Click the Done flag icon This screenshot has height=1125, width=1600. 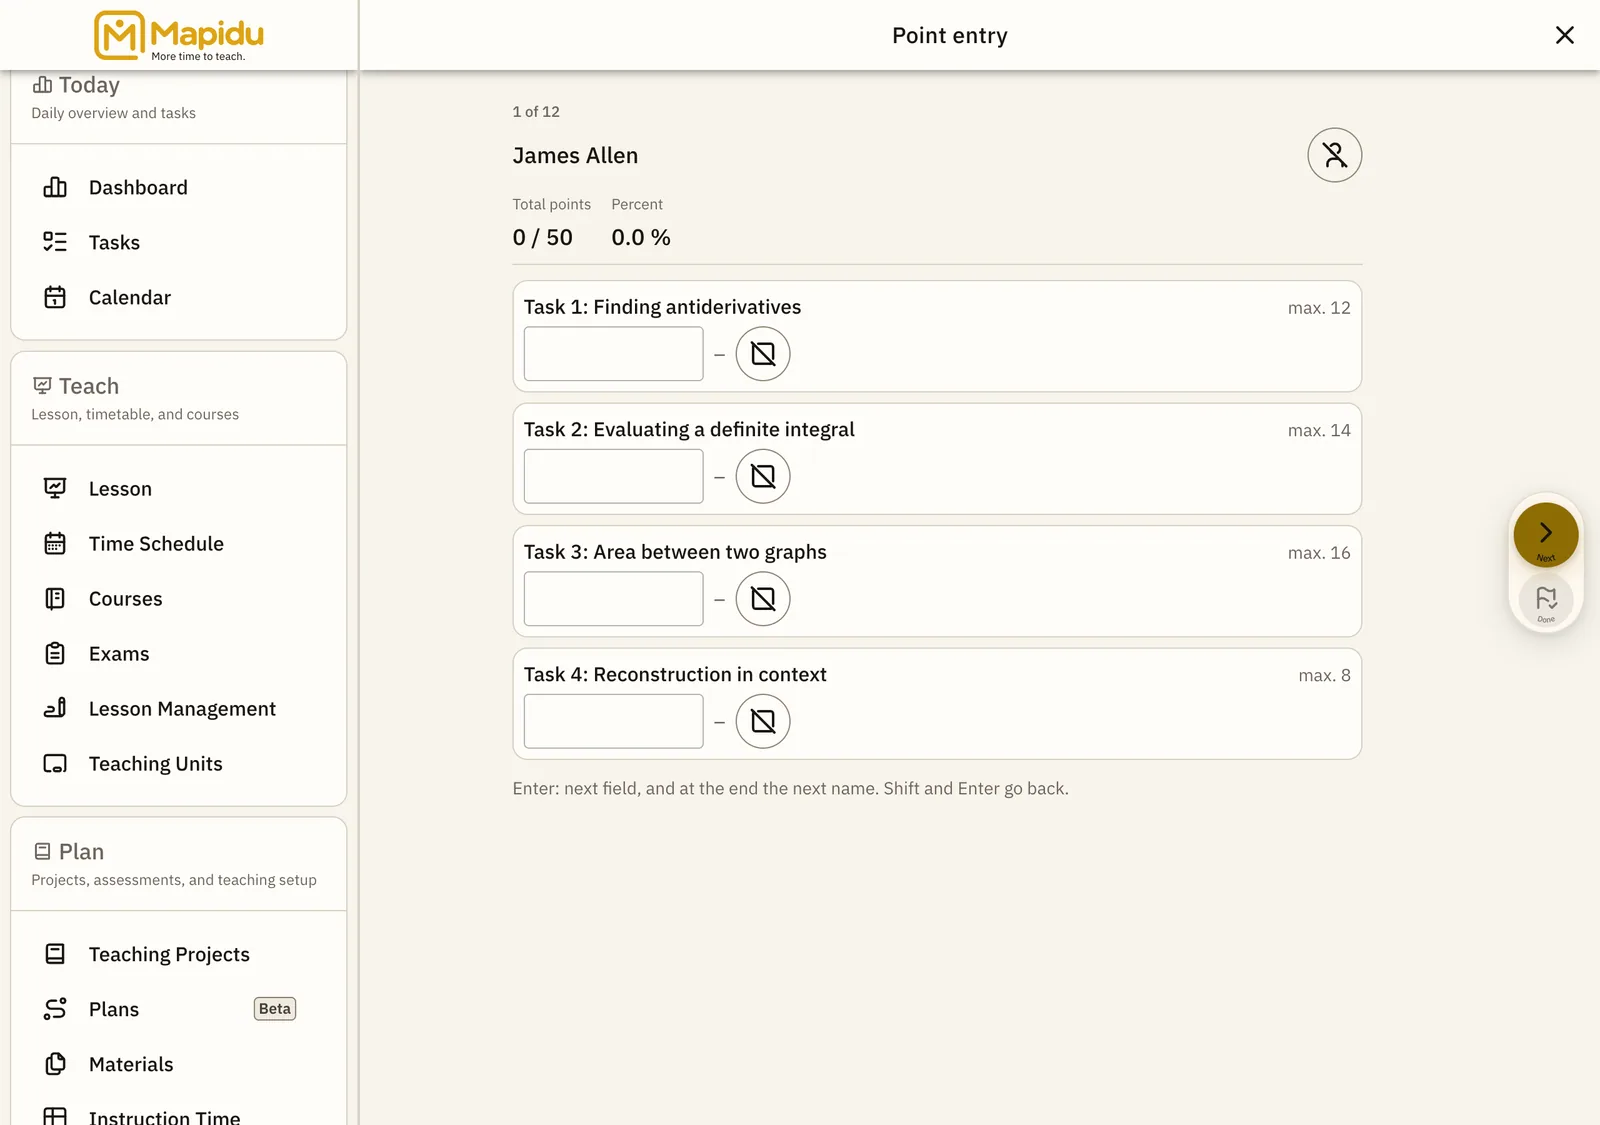coord(1546,600)
